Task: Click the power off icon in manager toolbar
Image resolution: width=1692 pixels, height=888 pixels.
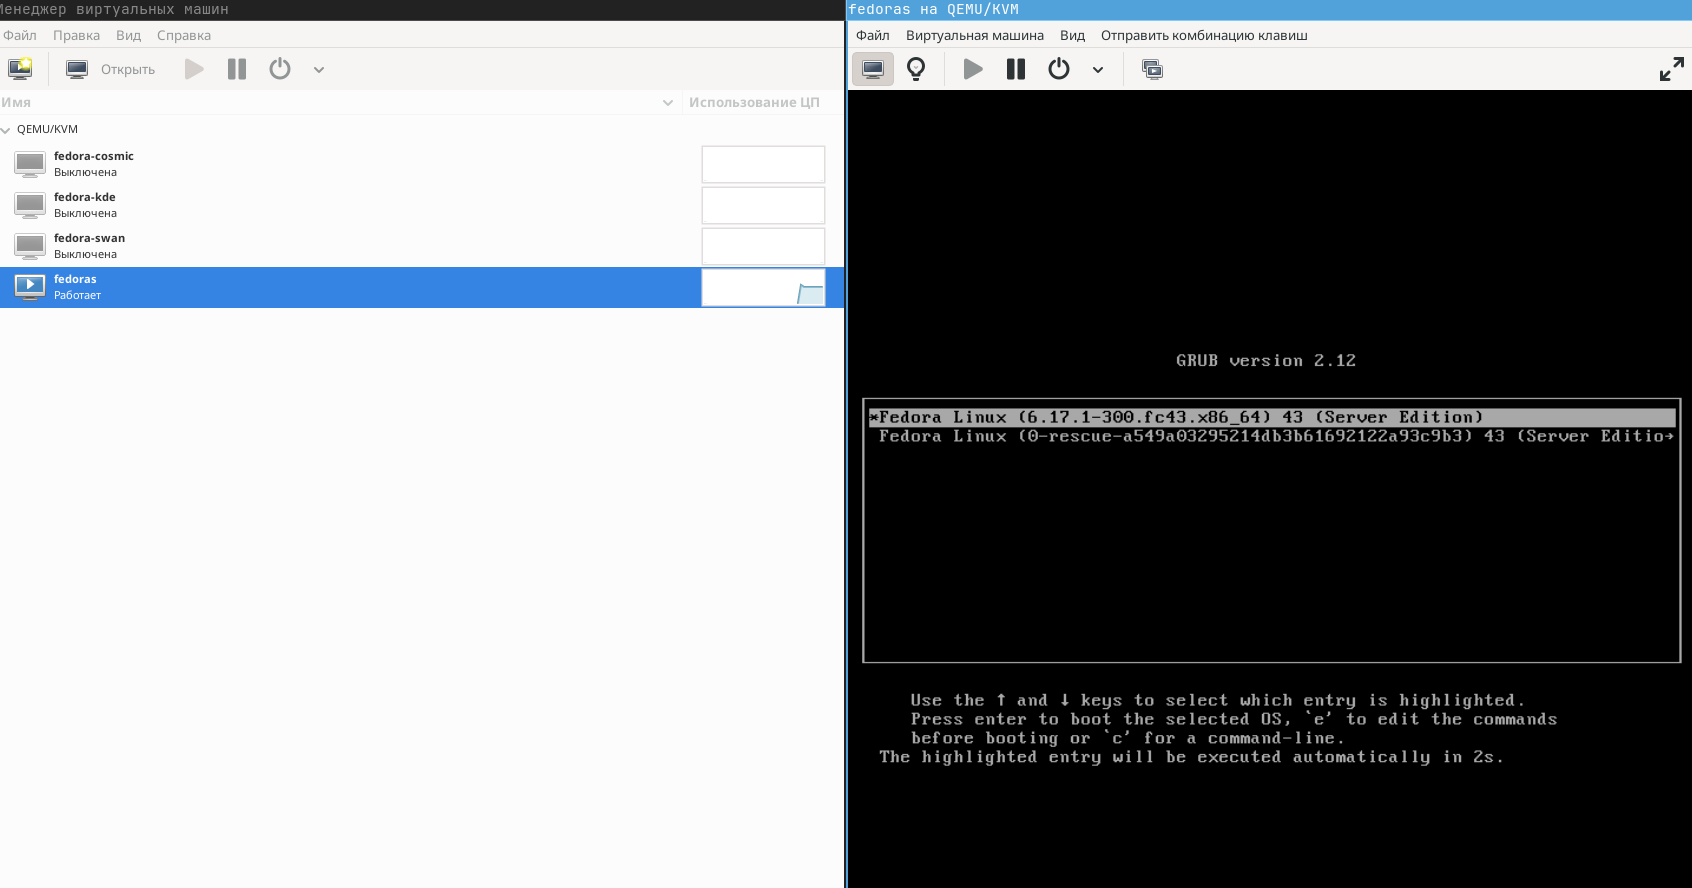Action: click(280, 69)
